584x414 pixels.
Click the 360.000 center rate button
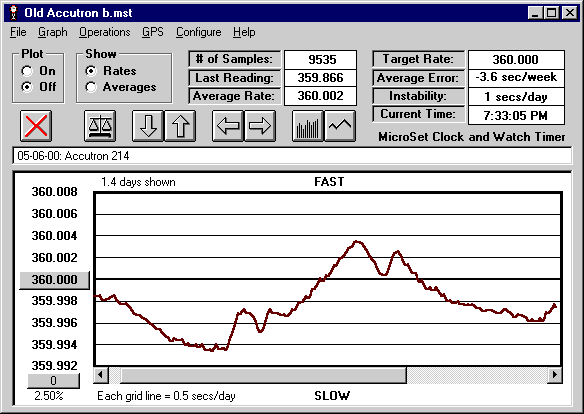54,280
